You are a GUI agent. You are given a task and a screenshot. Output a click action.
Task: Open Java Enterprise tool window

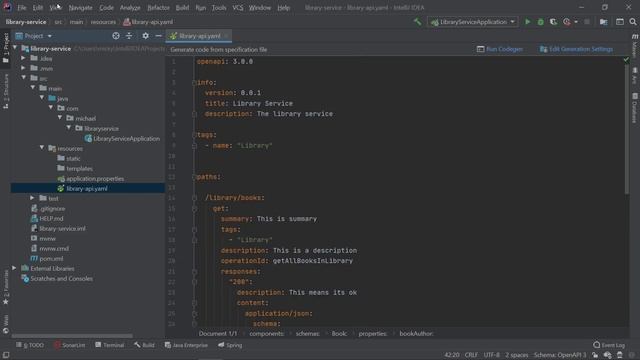point(186,345)
